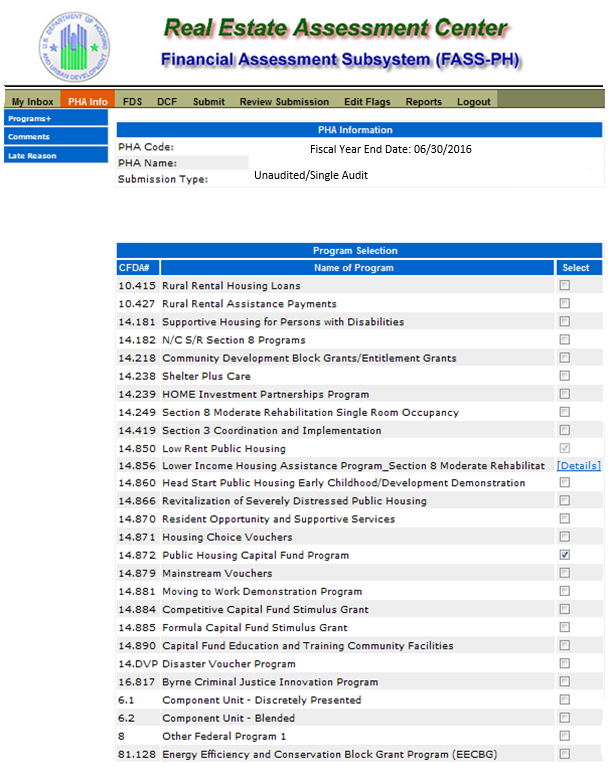Select the Edit Flags tab
Viewport: 608px width, 768px height.
(x=367, y=102)
